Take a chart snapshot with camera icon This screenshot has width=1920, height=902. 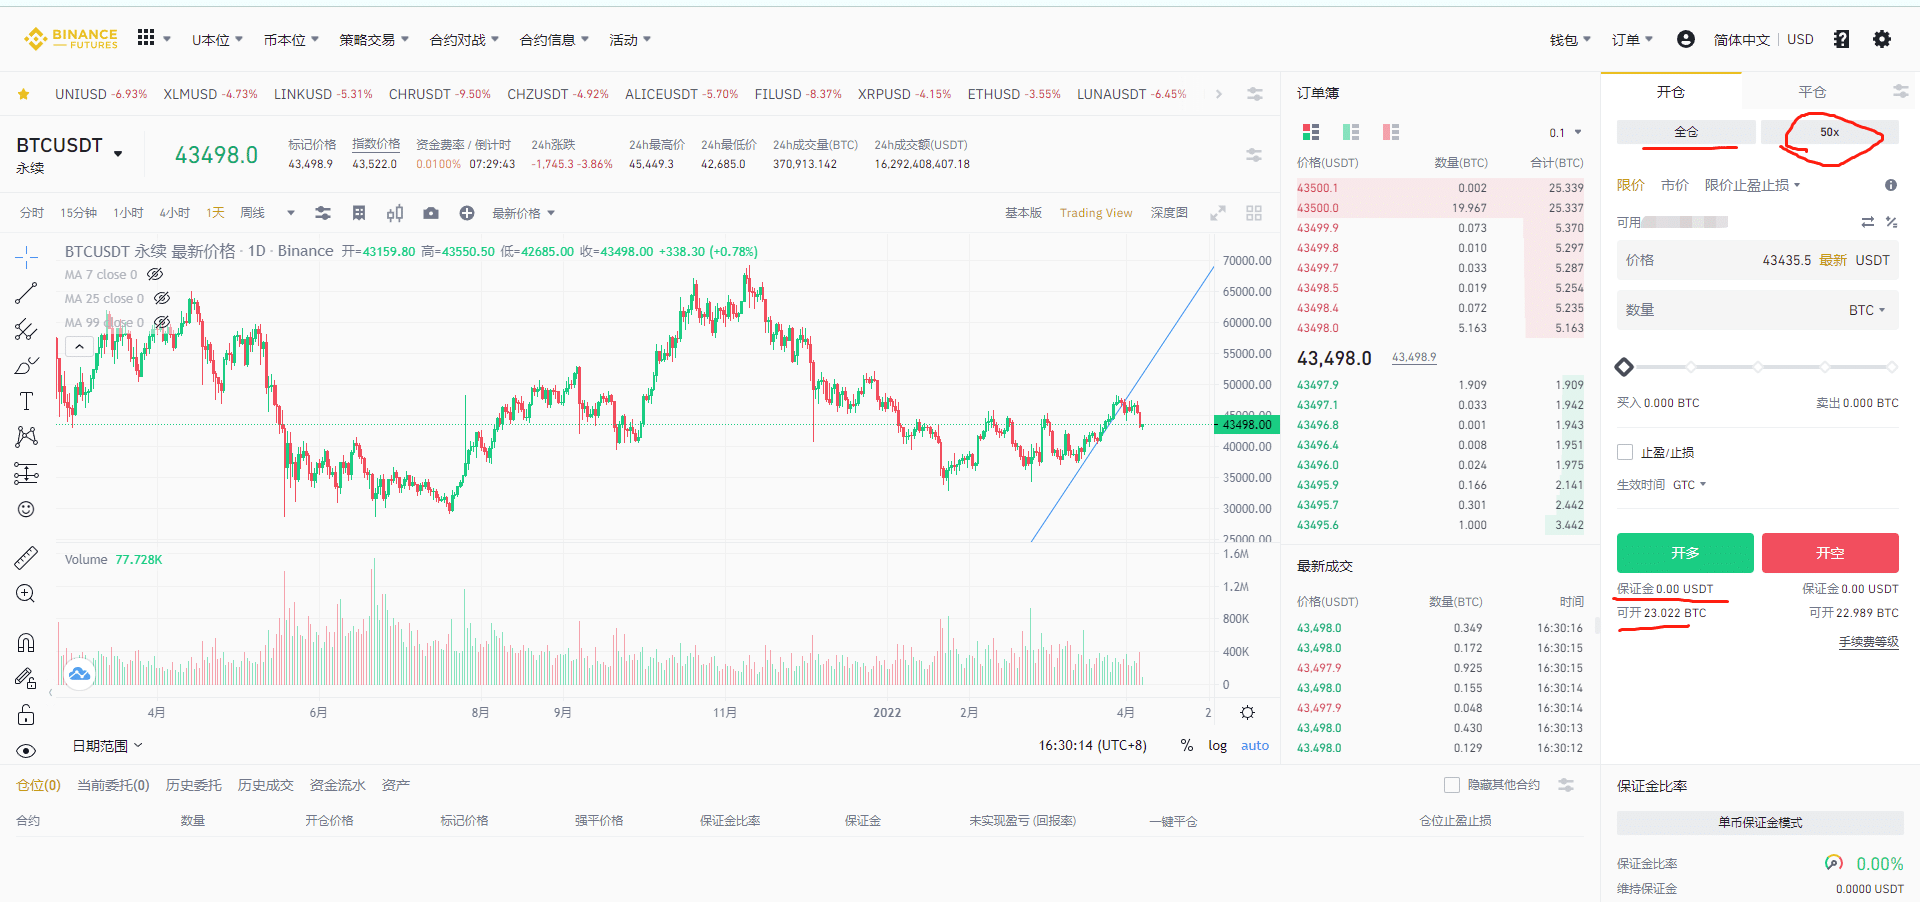click(431, 213)
